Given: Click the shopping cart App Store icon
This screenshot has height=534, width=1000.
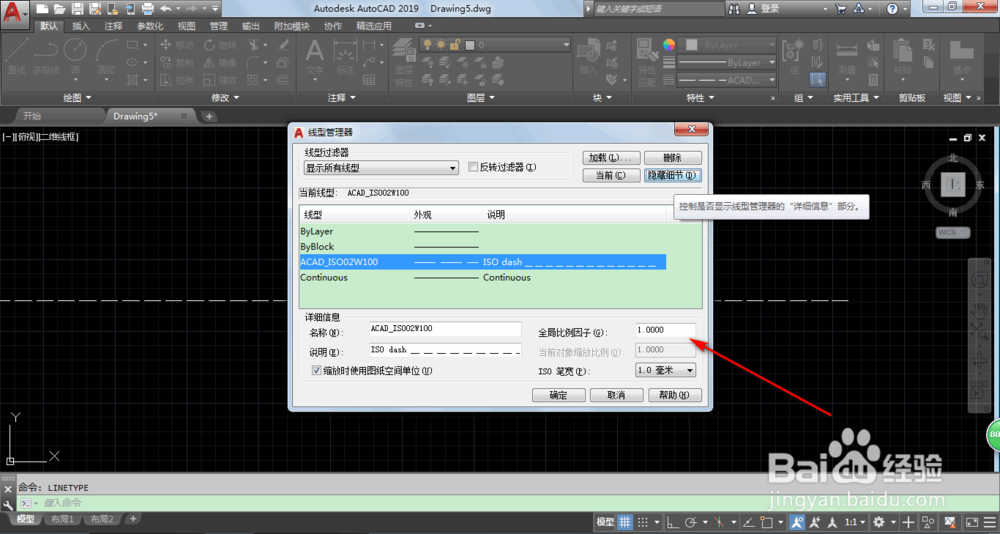Looking at the screenshot, I should (841, 9).
